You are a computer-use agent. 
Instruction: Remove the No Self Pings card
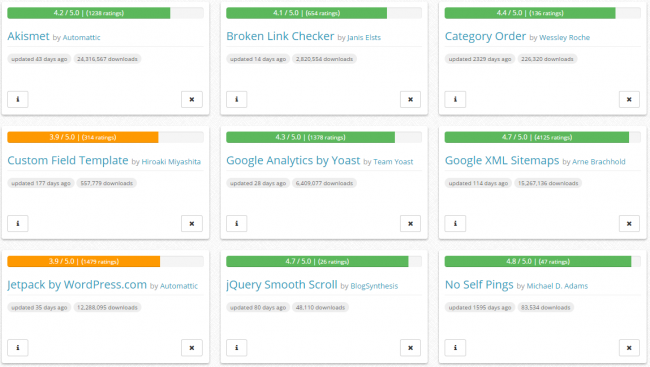(x=629, y=348)
